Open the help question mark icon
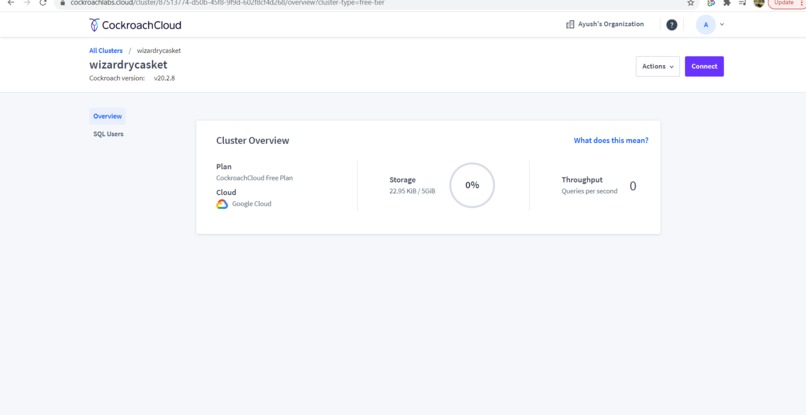806x415 pixels. pos(671,25)
